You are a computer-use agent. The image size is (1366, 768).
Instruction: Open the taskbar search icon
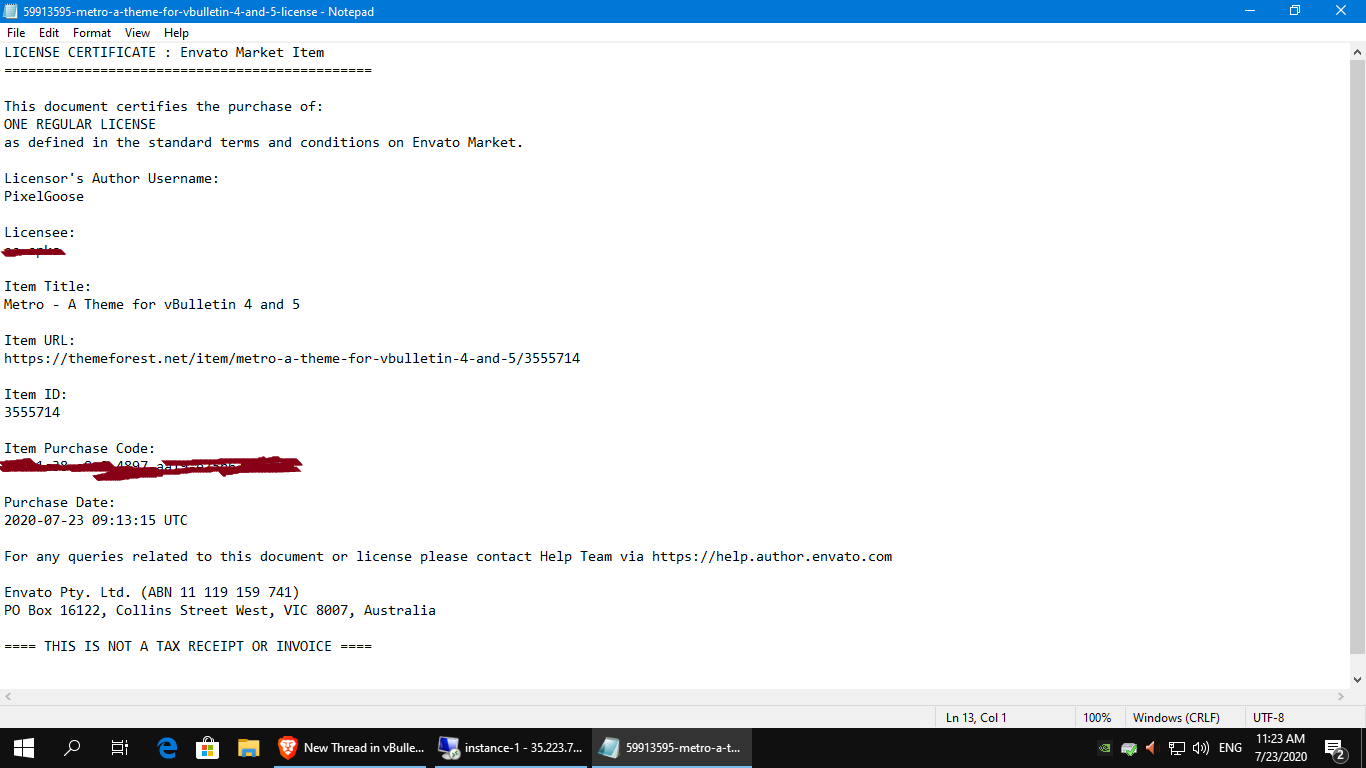(x=72, y=747)
